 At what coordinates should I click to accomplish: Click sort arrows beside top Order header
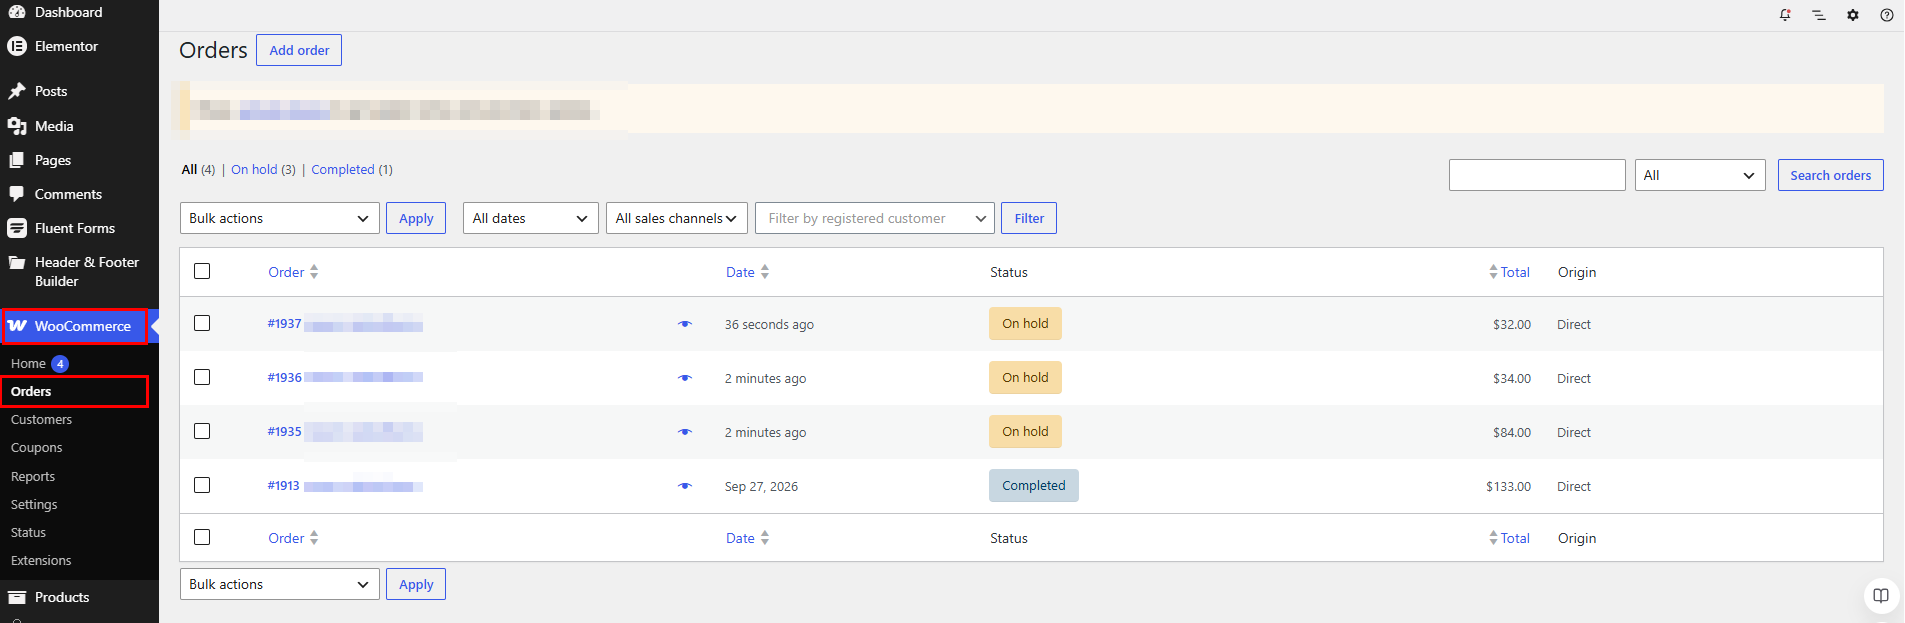pos(314,272)
